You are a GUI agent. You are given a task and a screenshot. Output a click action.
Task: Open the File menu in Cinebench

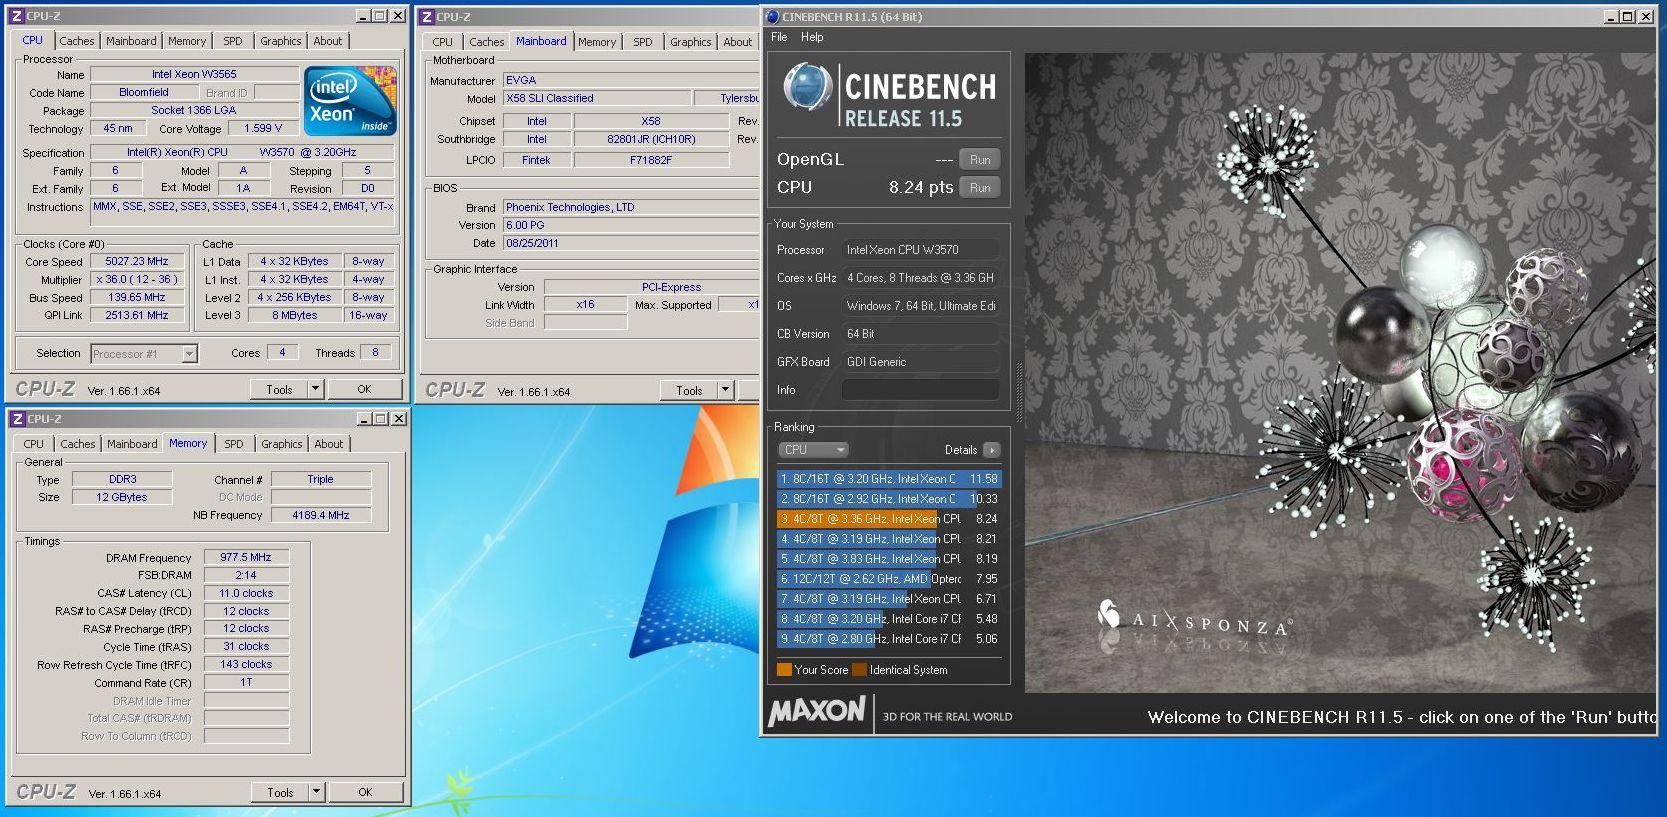click(779, 37)
